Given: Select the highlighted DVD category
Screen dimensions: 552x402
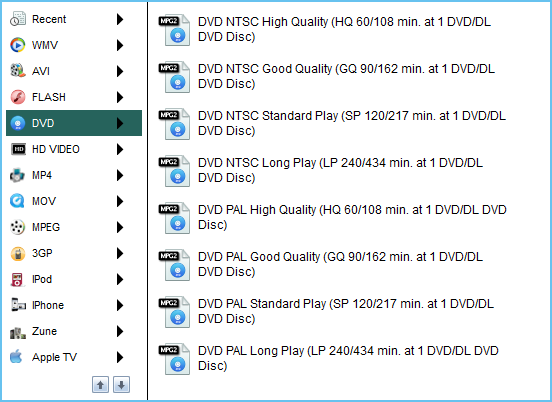Looking at the screenshot, I should pos(74,123).
